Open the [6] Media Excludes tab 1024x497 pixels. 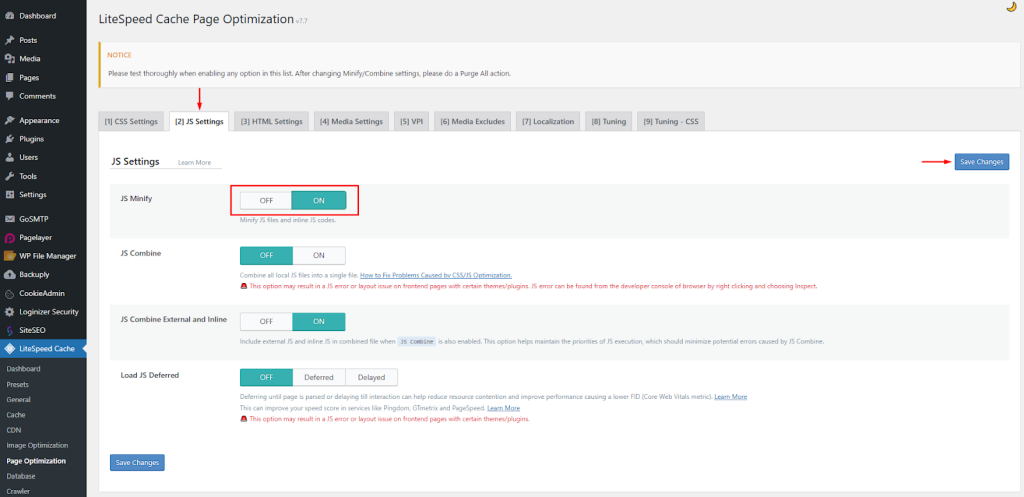472,121
